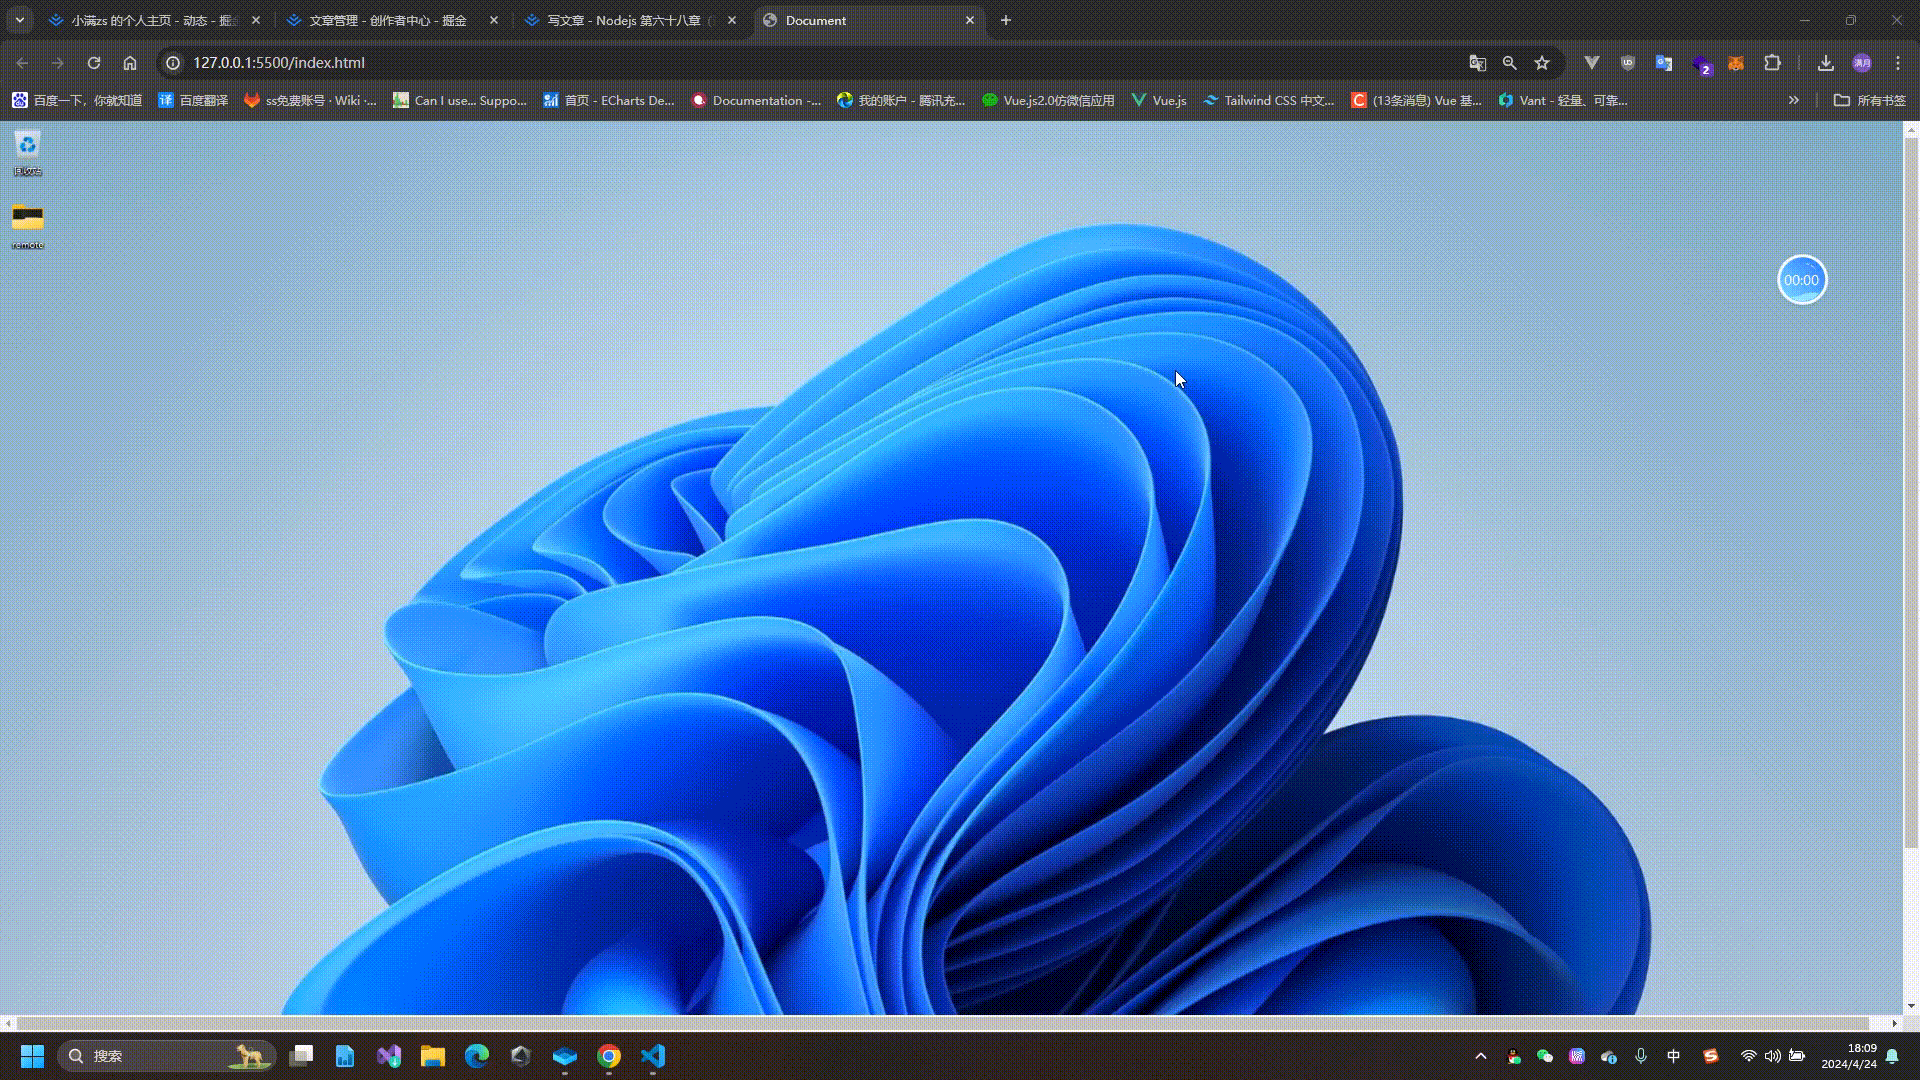Open the 所有书签 folder
Viewport: 1920px width, 1080px height.
point(1870,100)
